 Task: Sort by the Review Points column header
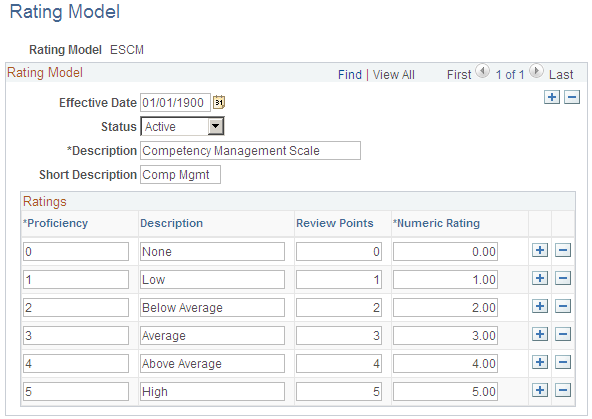[x=335, y=223]
